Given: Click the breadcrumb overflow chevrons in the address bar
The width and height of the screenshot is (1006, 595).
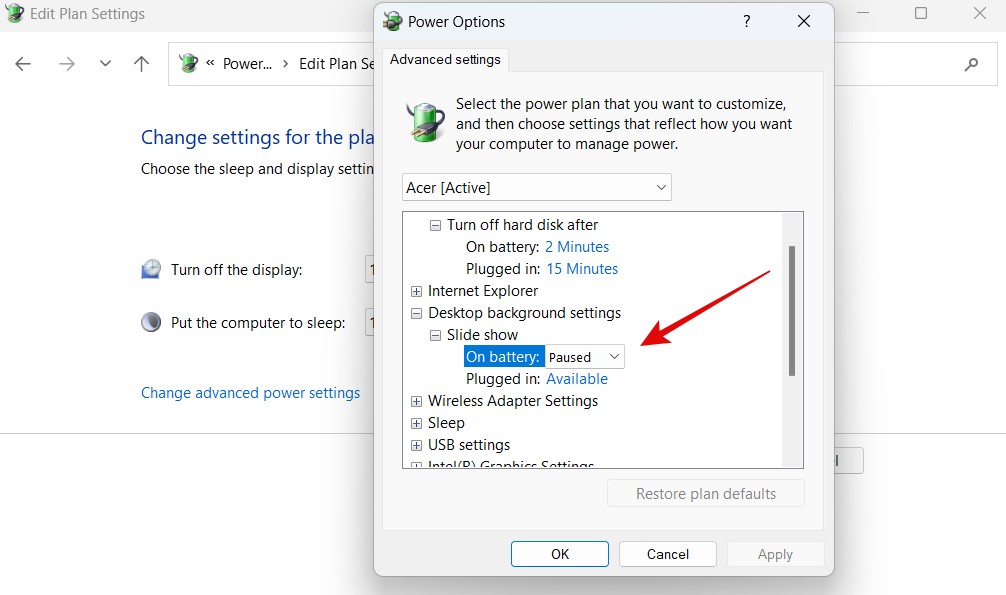Looking at the screenshot, I should pyautogui.click(x=210, y=63).
